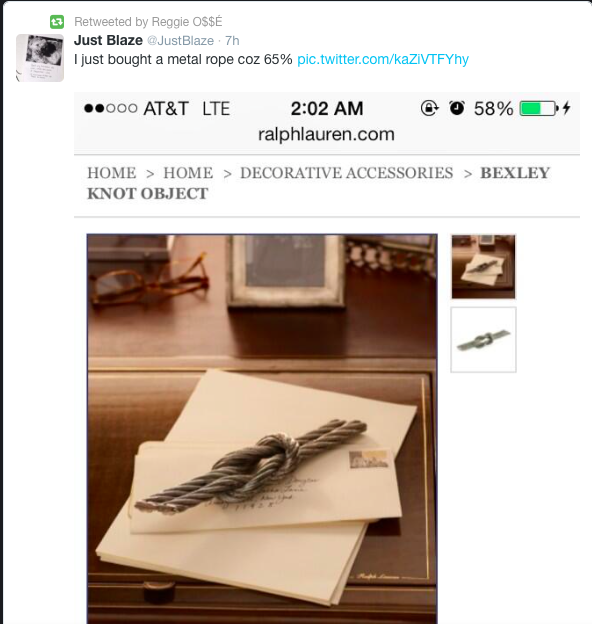Go to the second HOME breadcrumb
Image resolution: width=592 pixels, height=624 pixels.
pos(188,173)
